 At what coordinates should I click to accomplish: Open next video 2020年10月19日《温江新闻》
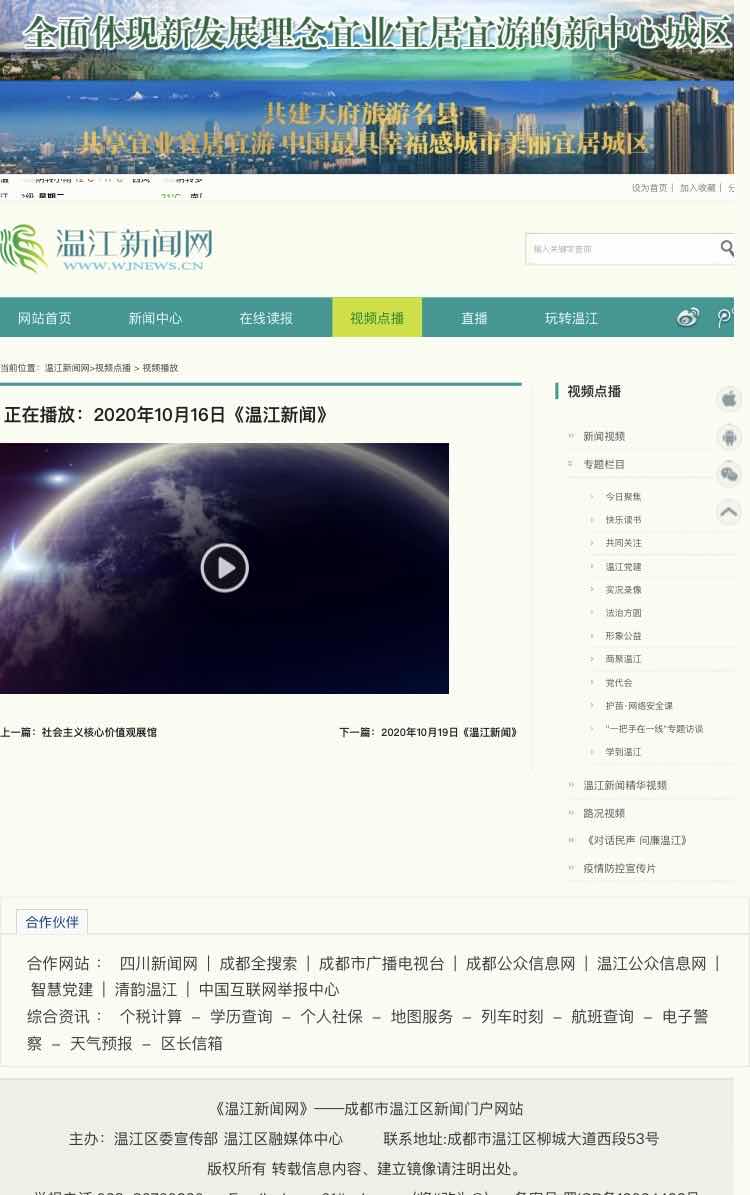[429, 732]
